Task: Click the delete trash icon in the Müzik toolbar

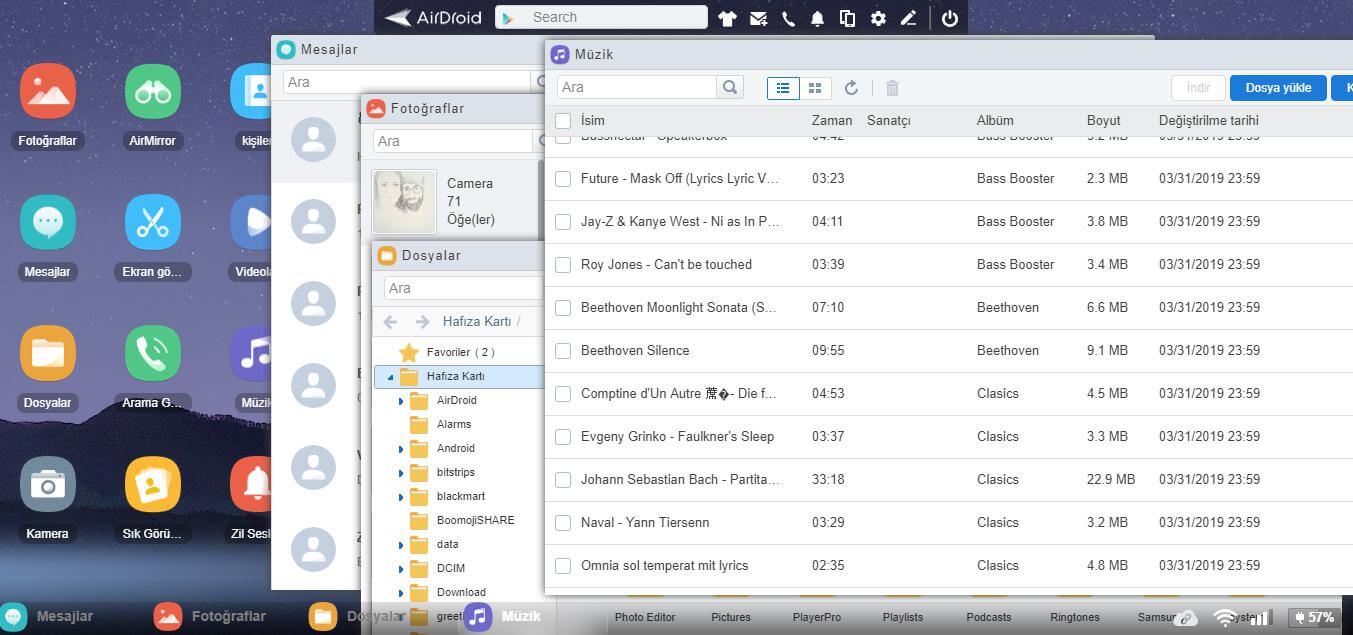Action: (x=892, y=88)
